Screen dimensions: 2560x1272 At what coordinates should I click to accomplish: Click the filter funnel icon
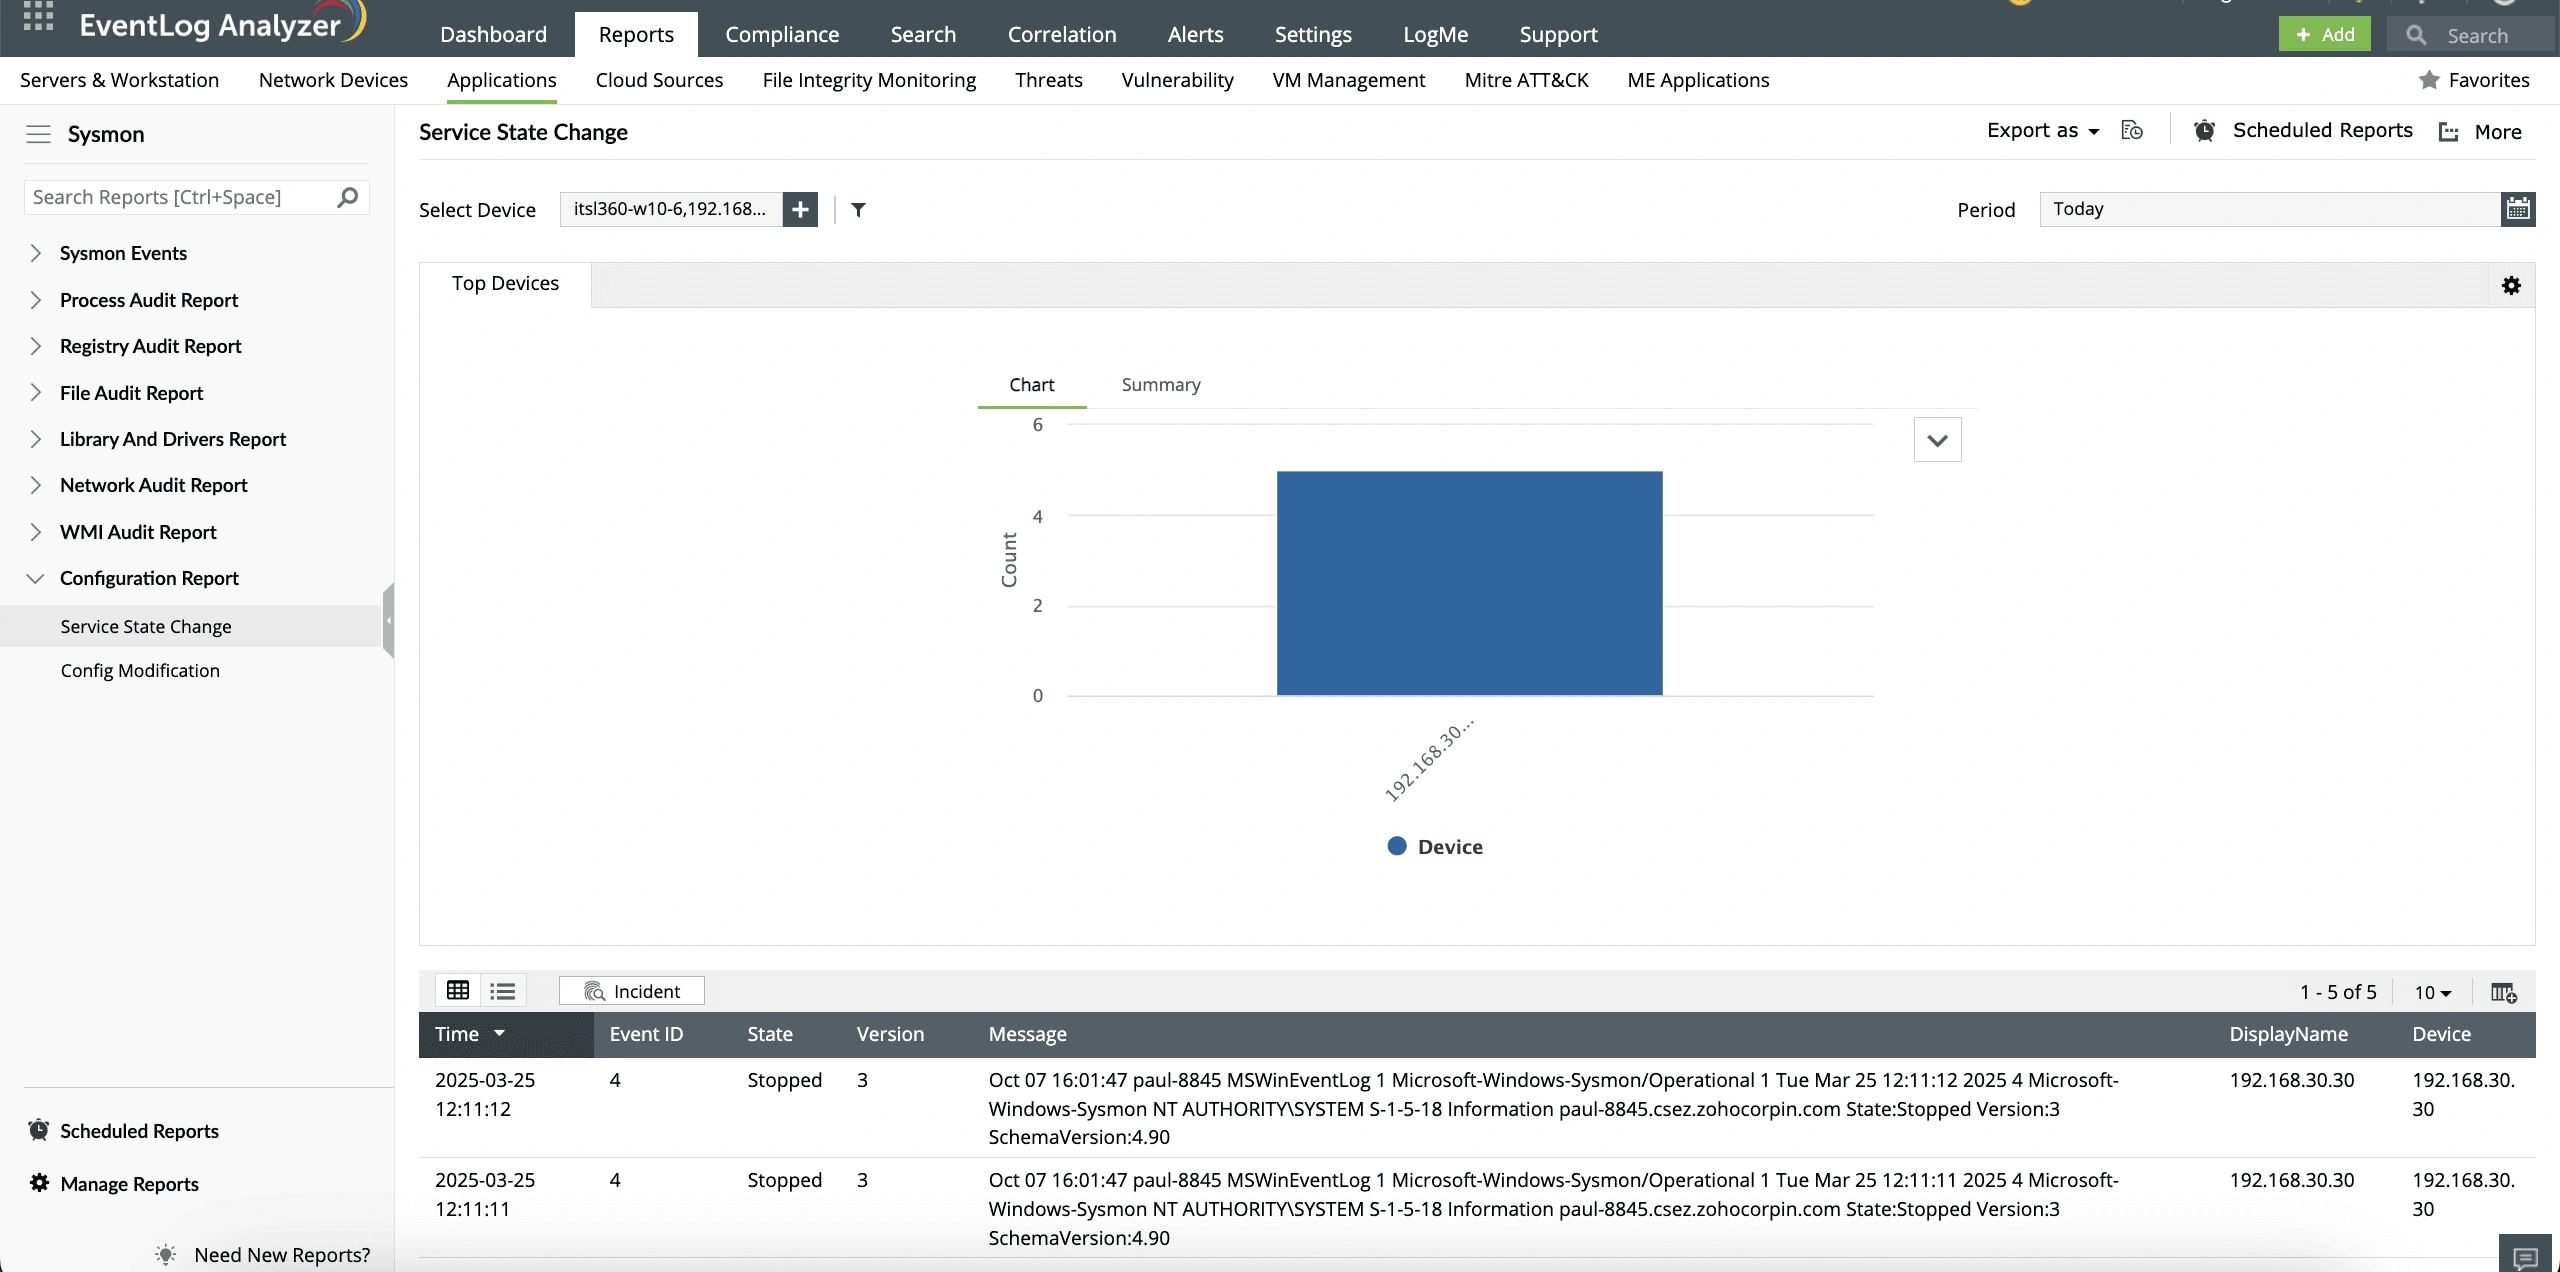[858, 209]
